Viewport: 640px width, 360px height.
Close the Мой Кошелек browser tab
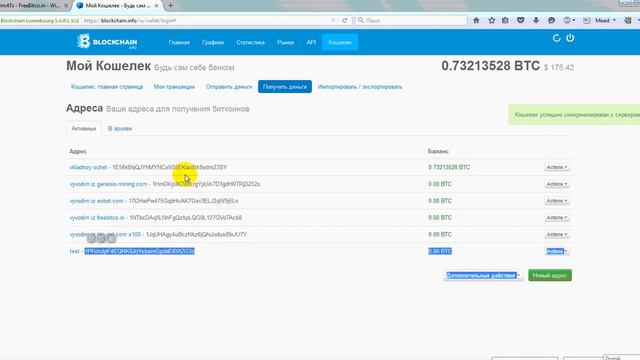tap(156, 6)
